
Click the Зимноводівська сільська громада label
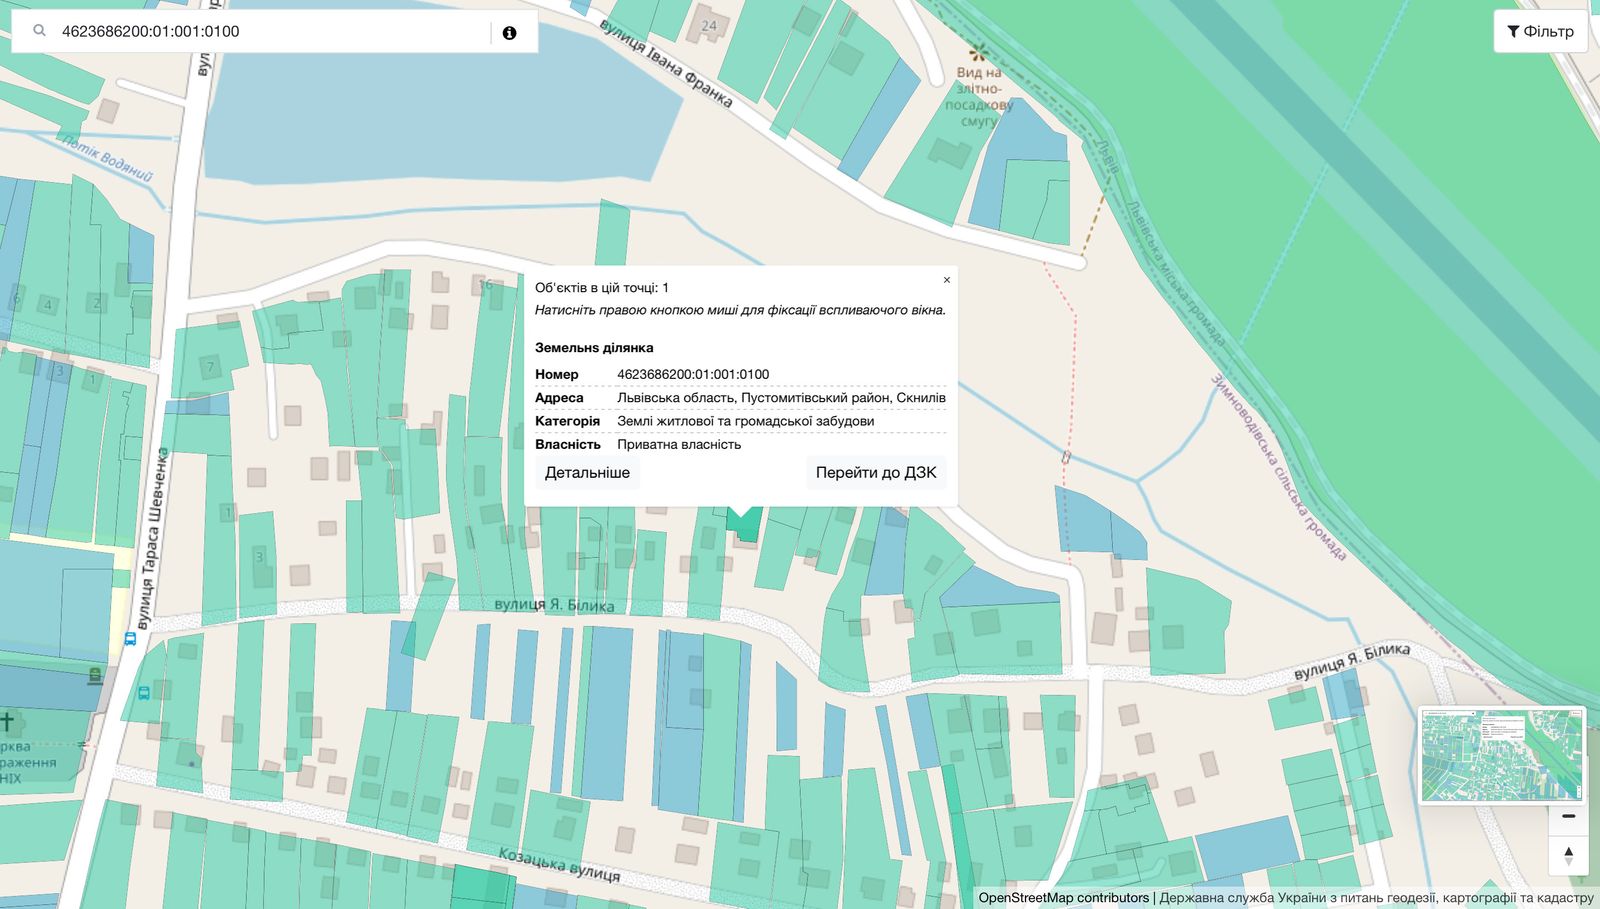tap(1279, 468)
